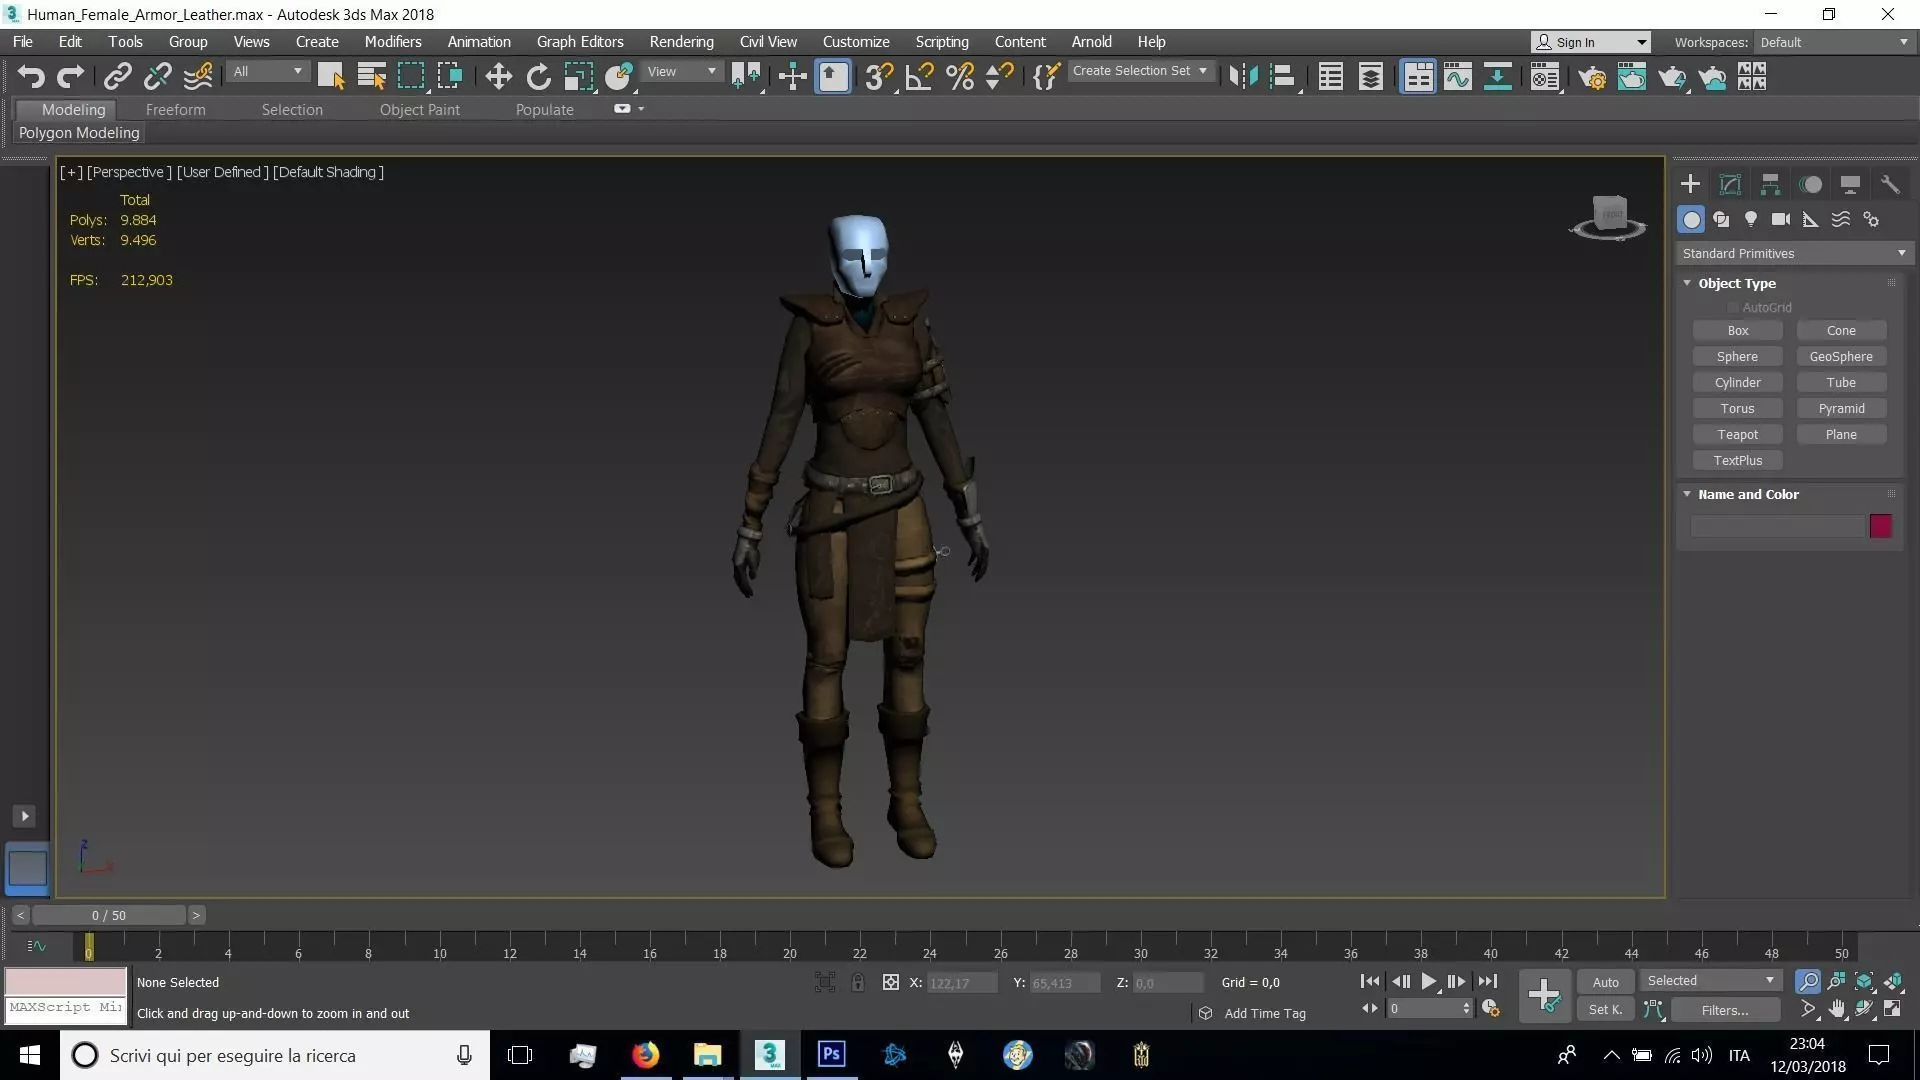Toggle Percent Snap
Screen dimensions: 1920x1080
pyautogui.click(x=960, y=76)
